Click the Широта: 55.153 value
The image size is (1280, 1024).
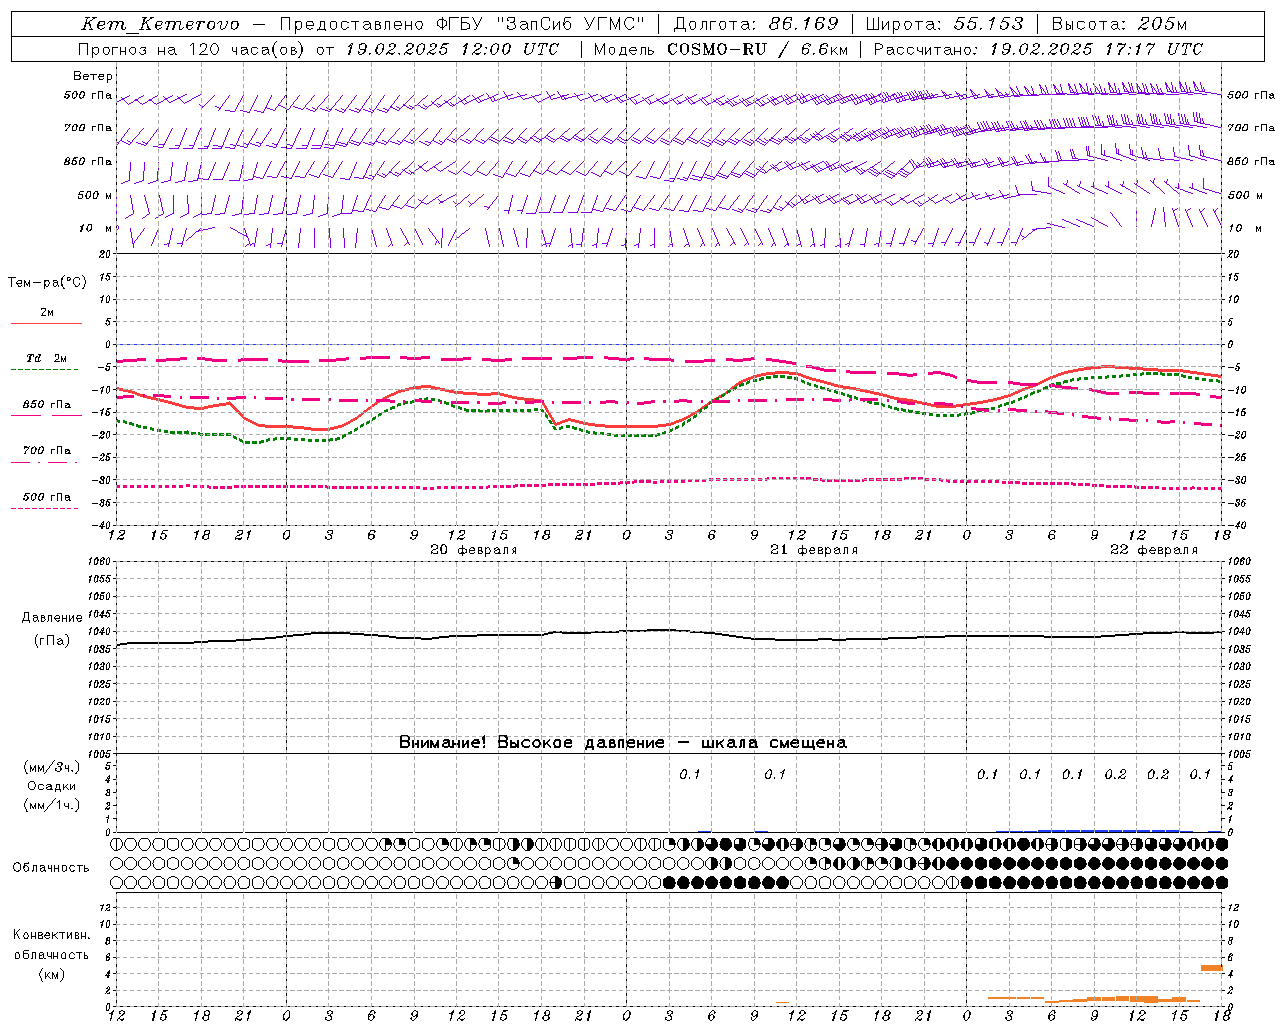[944, 24]
